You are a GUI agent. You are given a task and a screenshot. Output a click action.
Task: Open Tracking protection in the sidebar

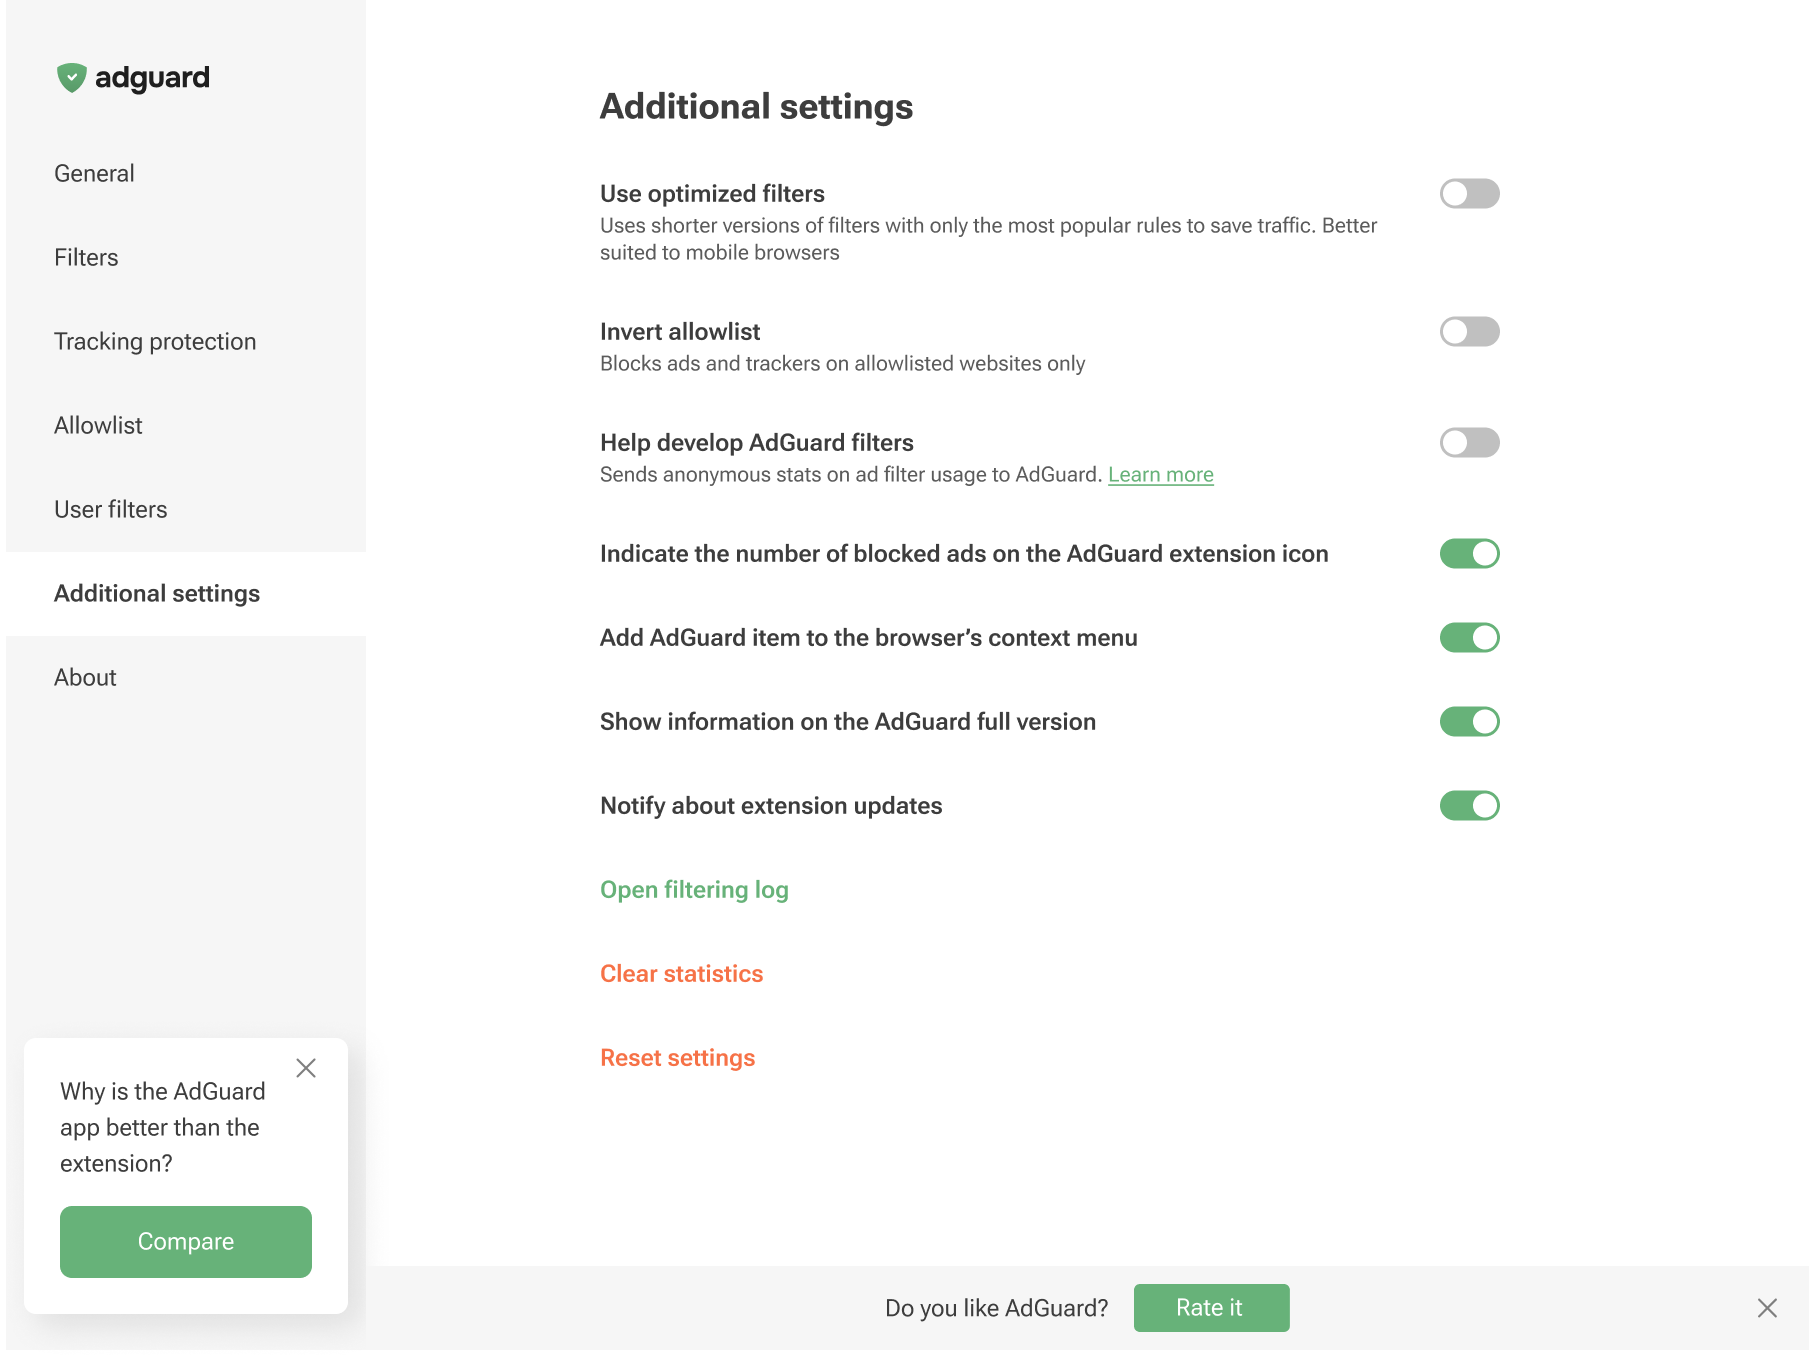[x=186, y=342]
